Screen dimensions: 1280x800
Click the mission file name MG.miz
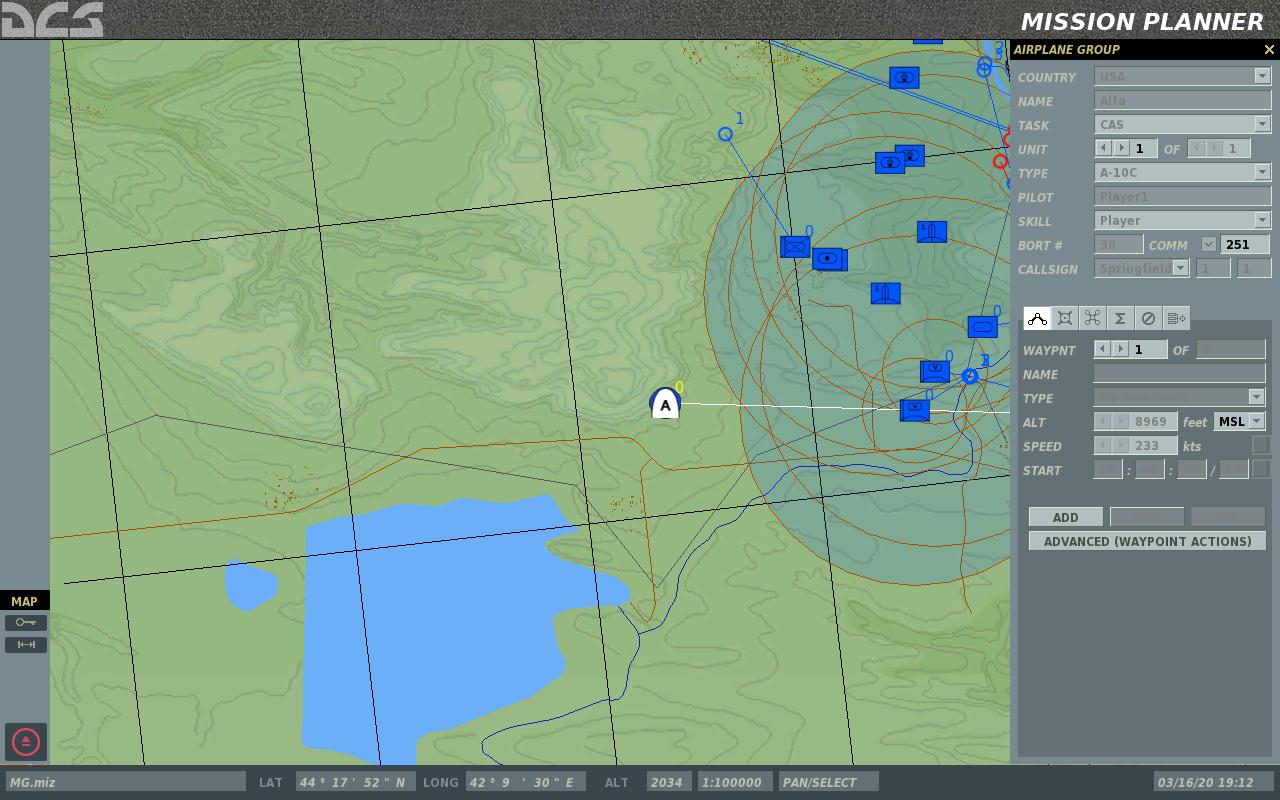coord(125,782)
